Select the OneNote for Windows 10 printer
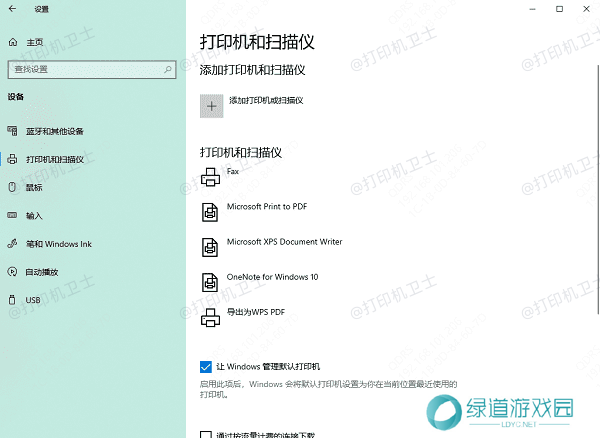Viewport: 600px width, 438px height. pyautogui.click(x=210, y=281)
